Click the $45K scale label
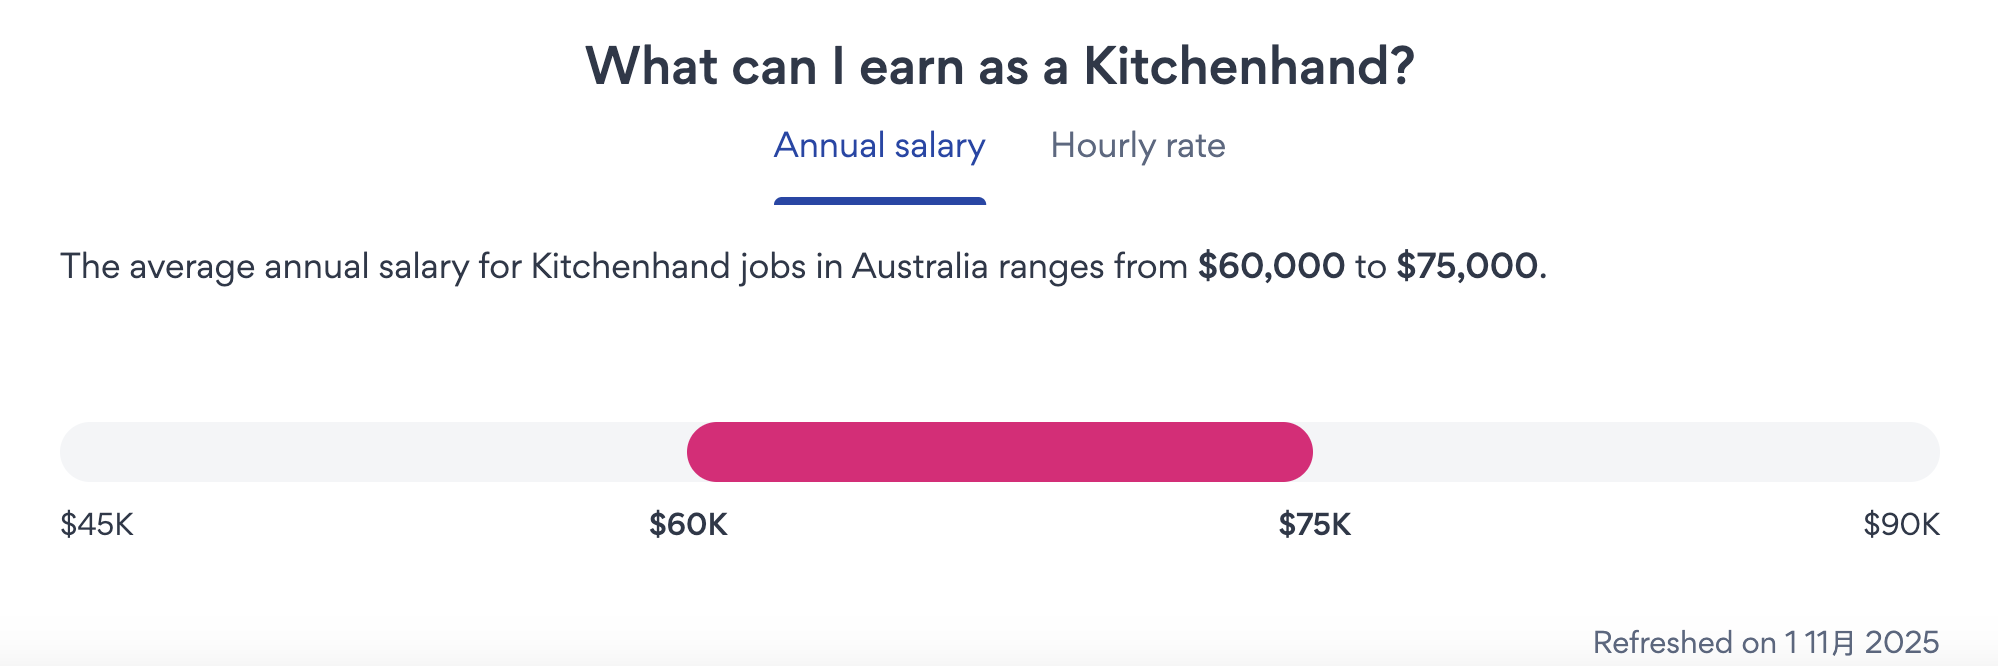The image size is (1998, 666). pos(97,524)
